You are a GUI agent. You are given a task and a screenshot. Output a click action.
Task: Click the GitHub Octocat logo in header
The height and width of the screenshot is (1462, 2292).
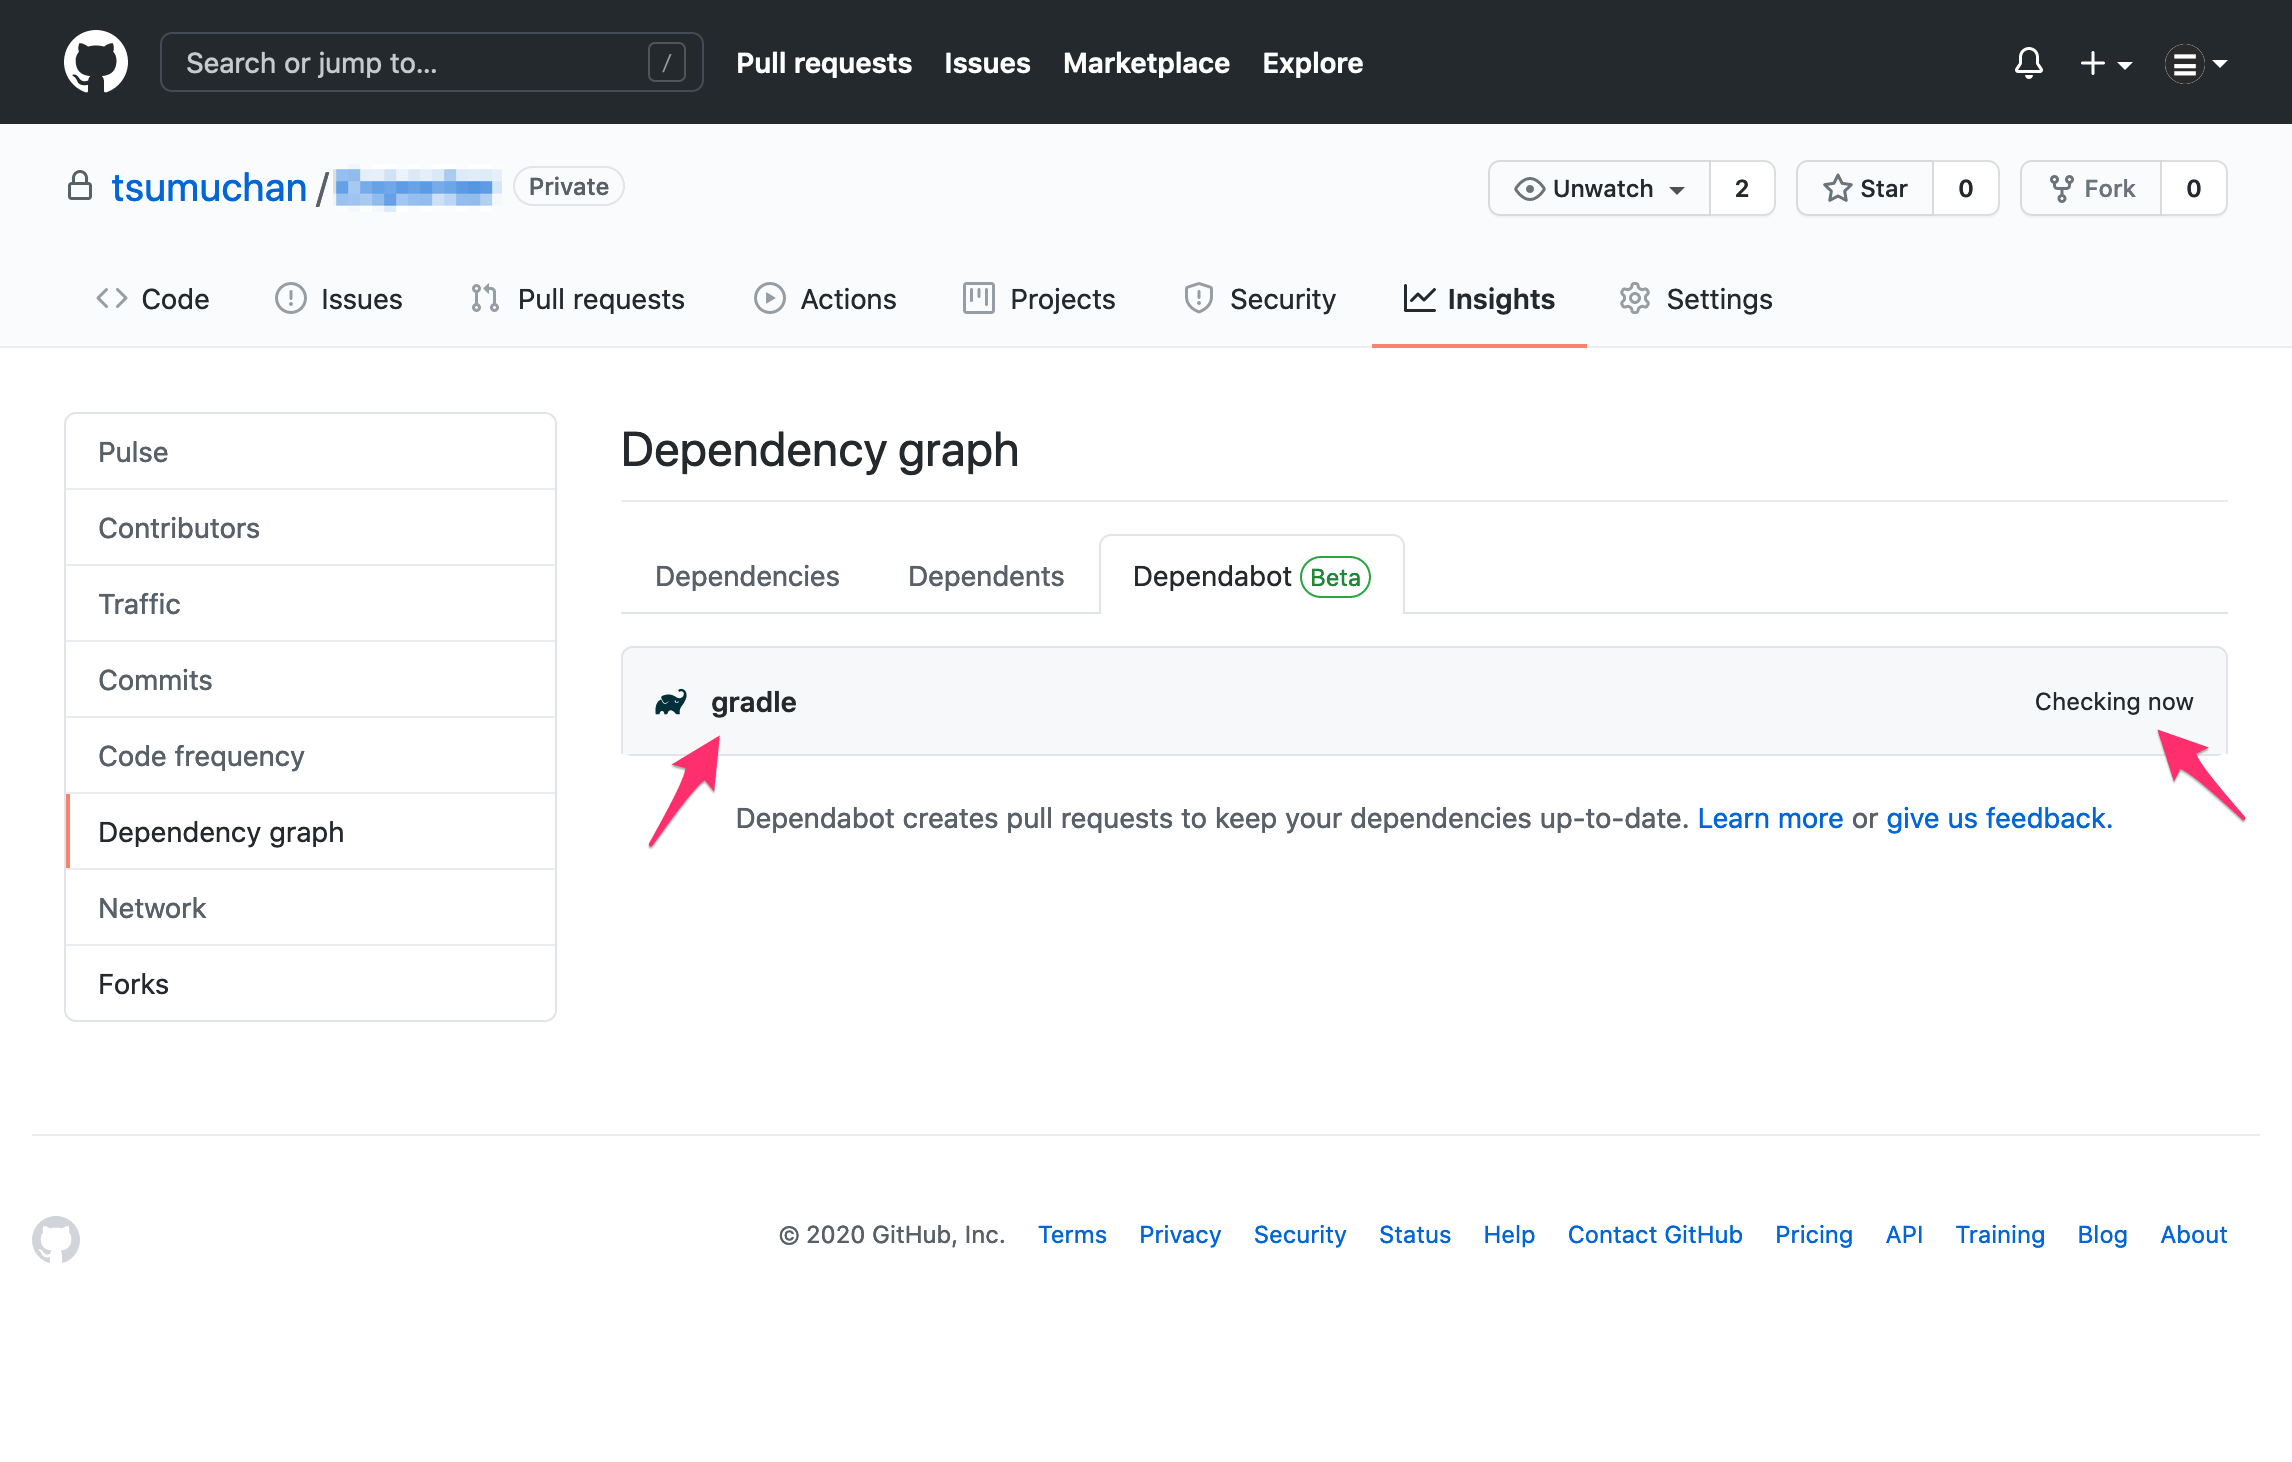tap(96, 62)
